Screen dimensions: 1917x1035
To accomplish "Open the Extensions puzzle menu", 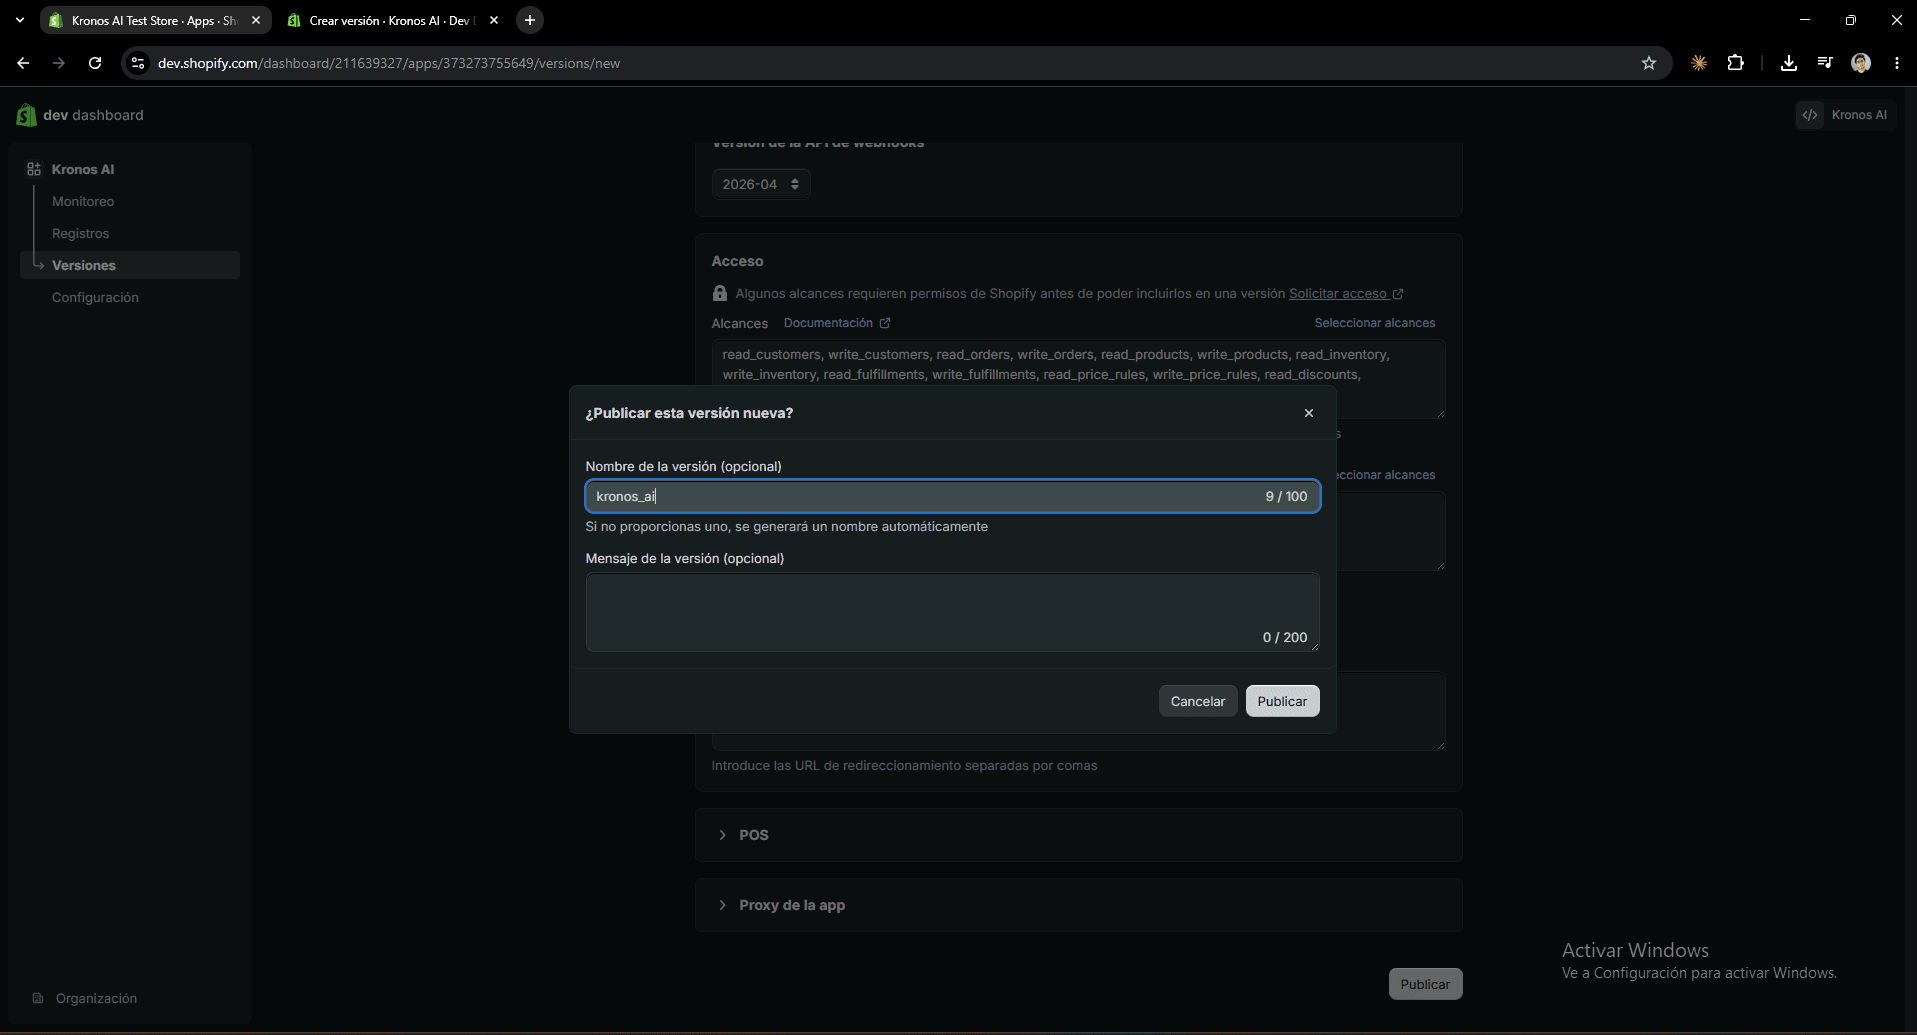I will click(1736, 63).
